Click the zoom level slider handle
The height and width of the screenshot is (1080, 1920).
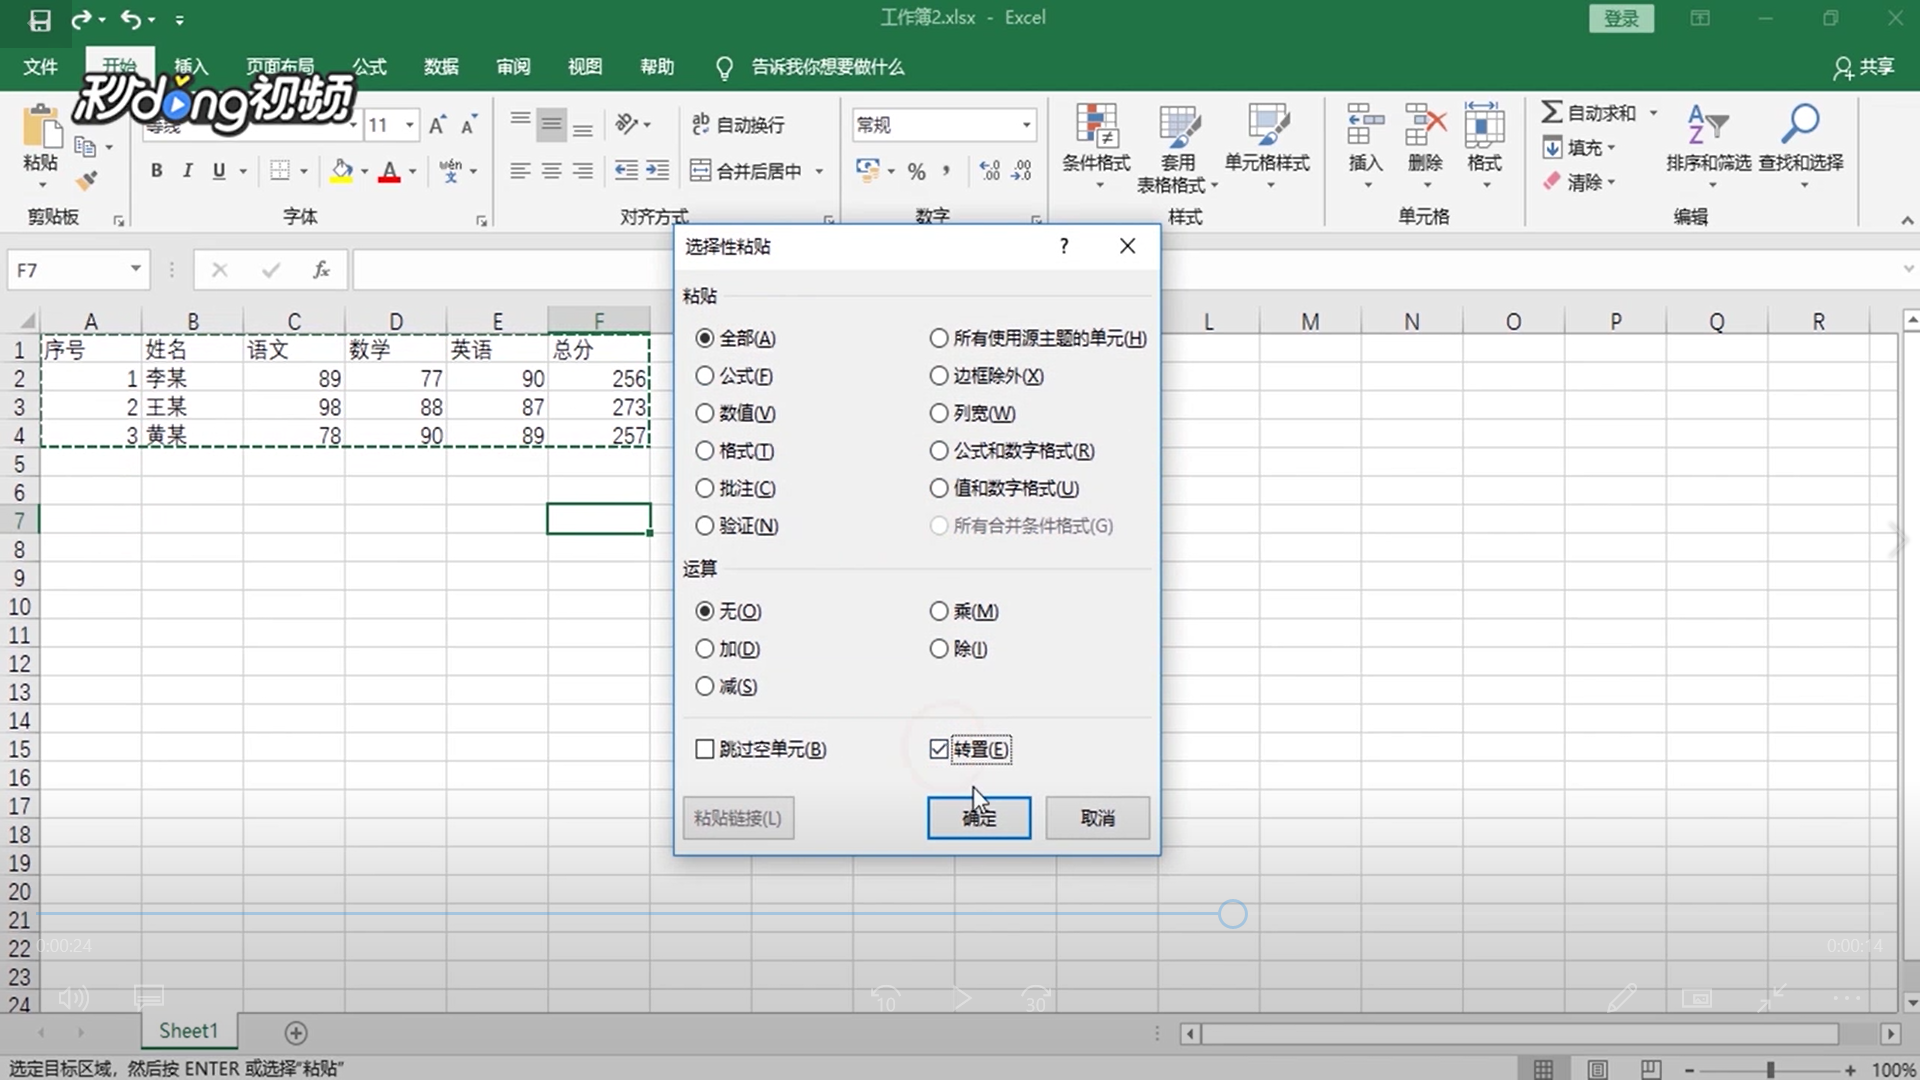[1770, 1069]
